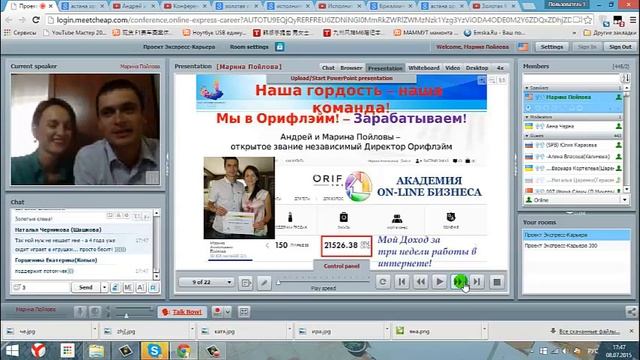Open File Explorer from taskbar
The width and height of the screenshot is (640, 360).
[96, 351]
